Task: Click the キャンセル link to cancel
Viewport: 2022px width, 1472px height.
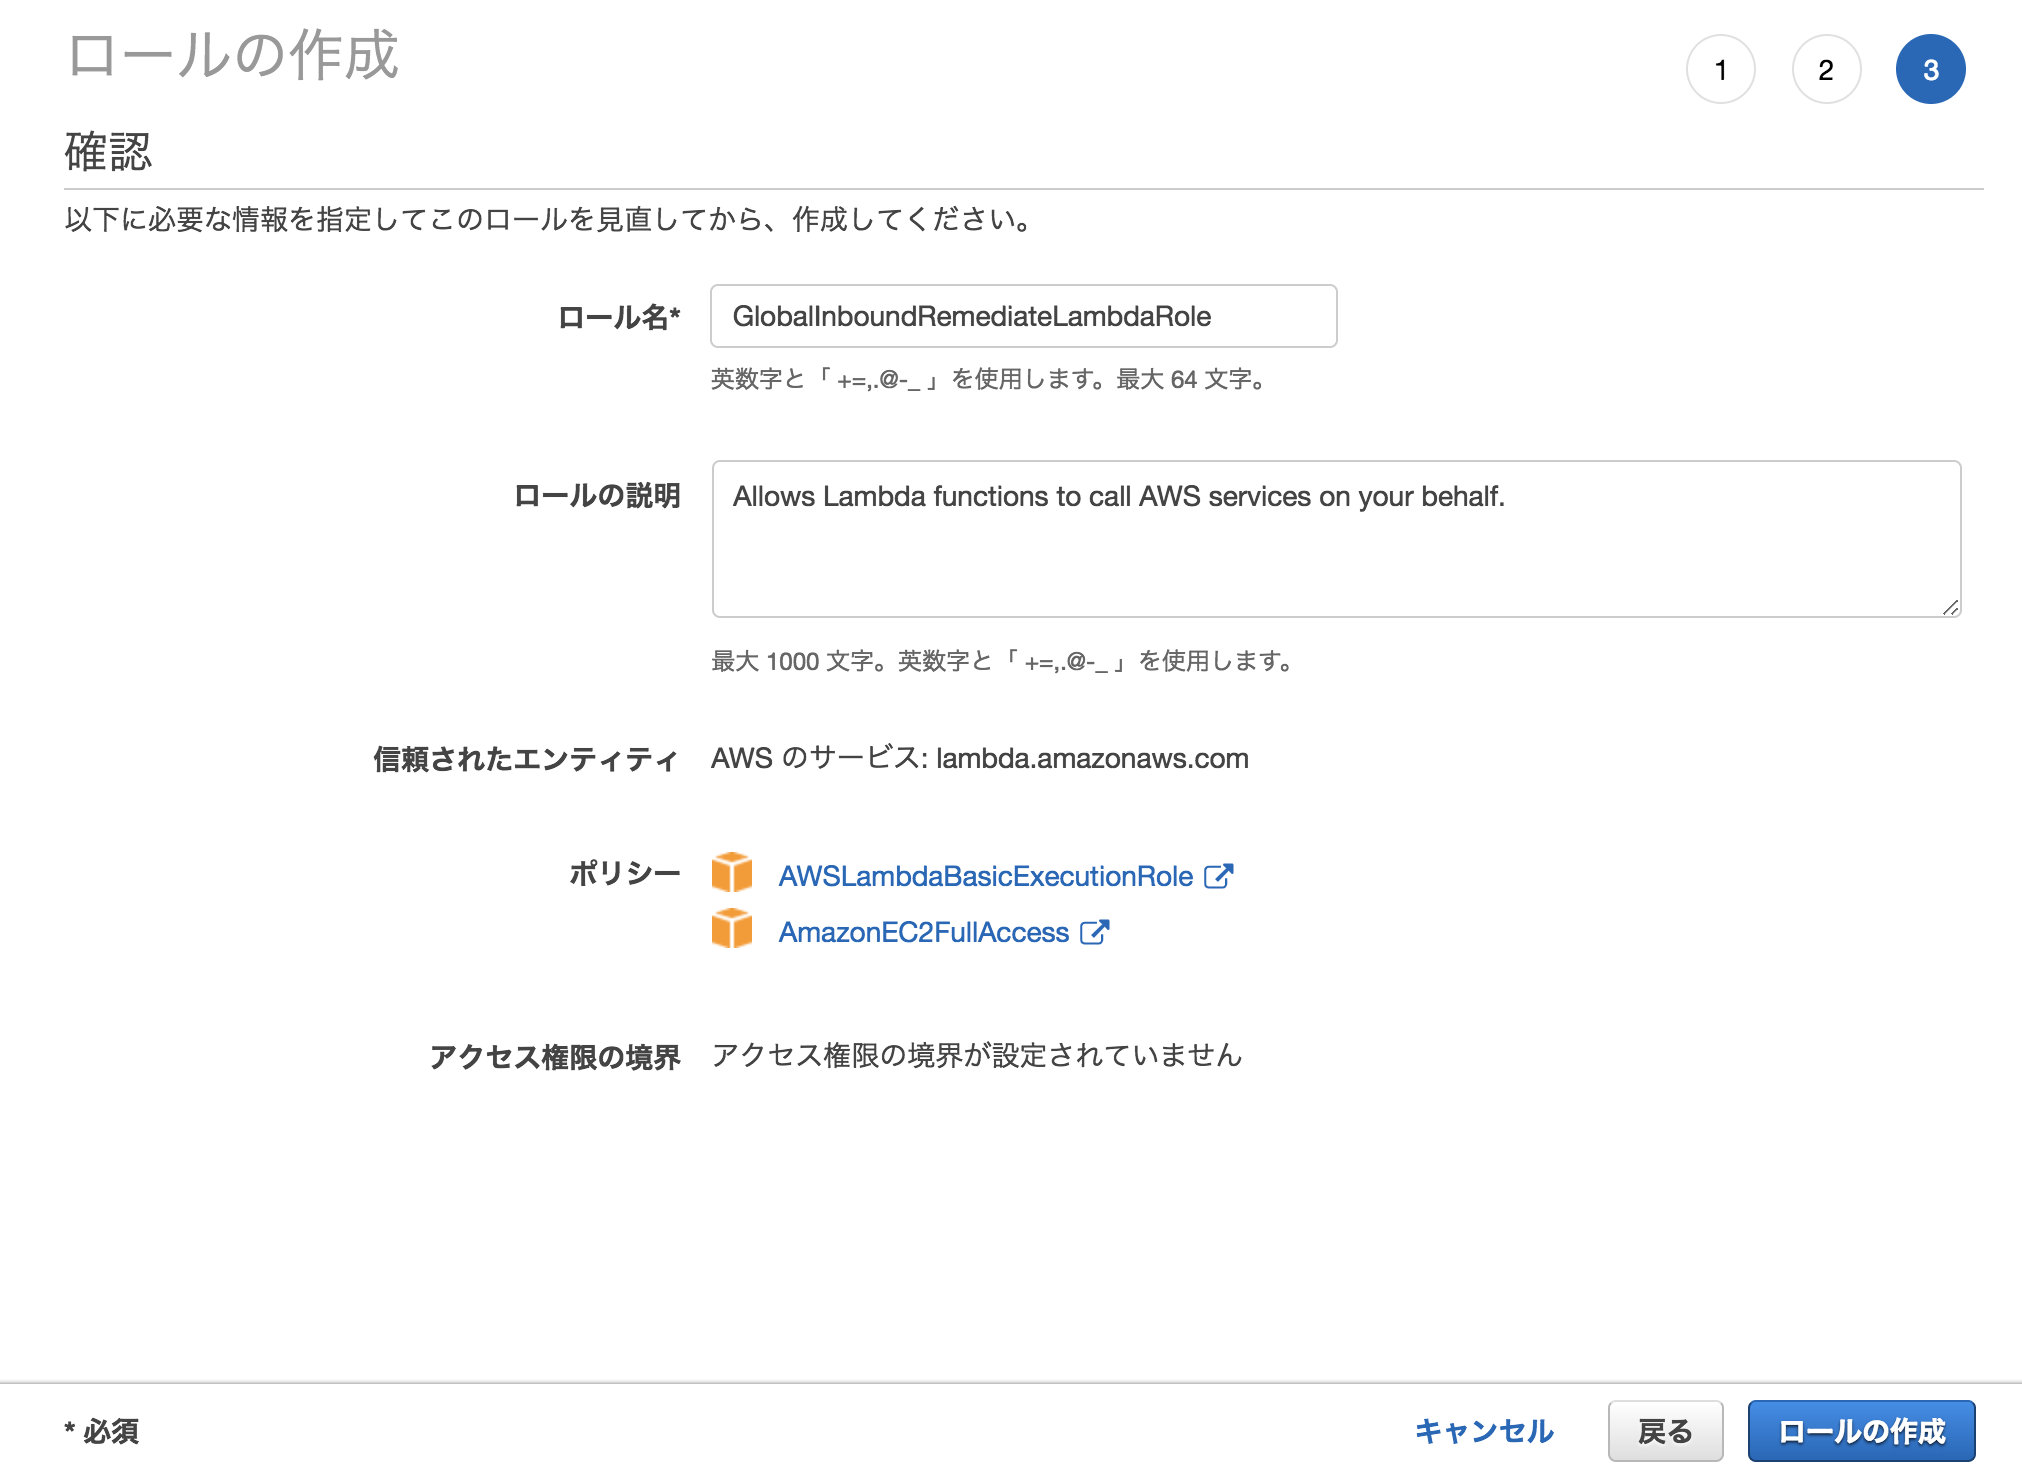Action: [x=1482, y=1431]
